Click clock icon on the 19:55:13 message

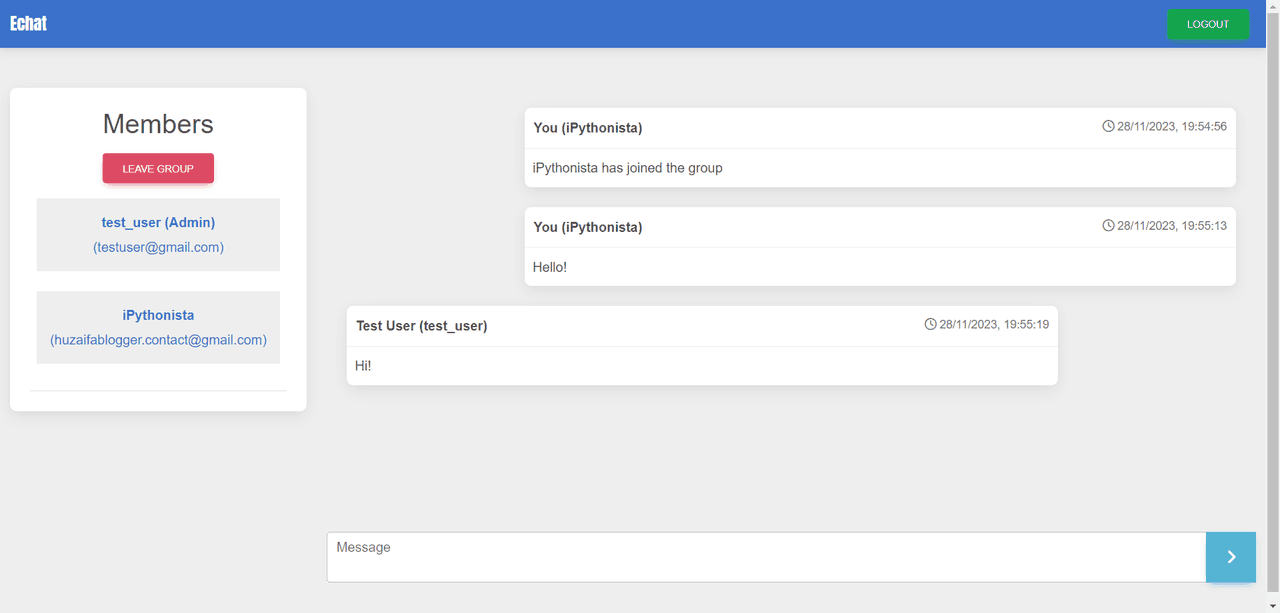(1108, 225)
